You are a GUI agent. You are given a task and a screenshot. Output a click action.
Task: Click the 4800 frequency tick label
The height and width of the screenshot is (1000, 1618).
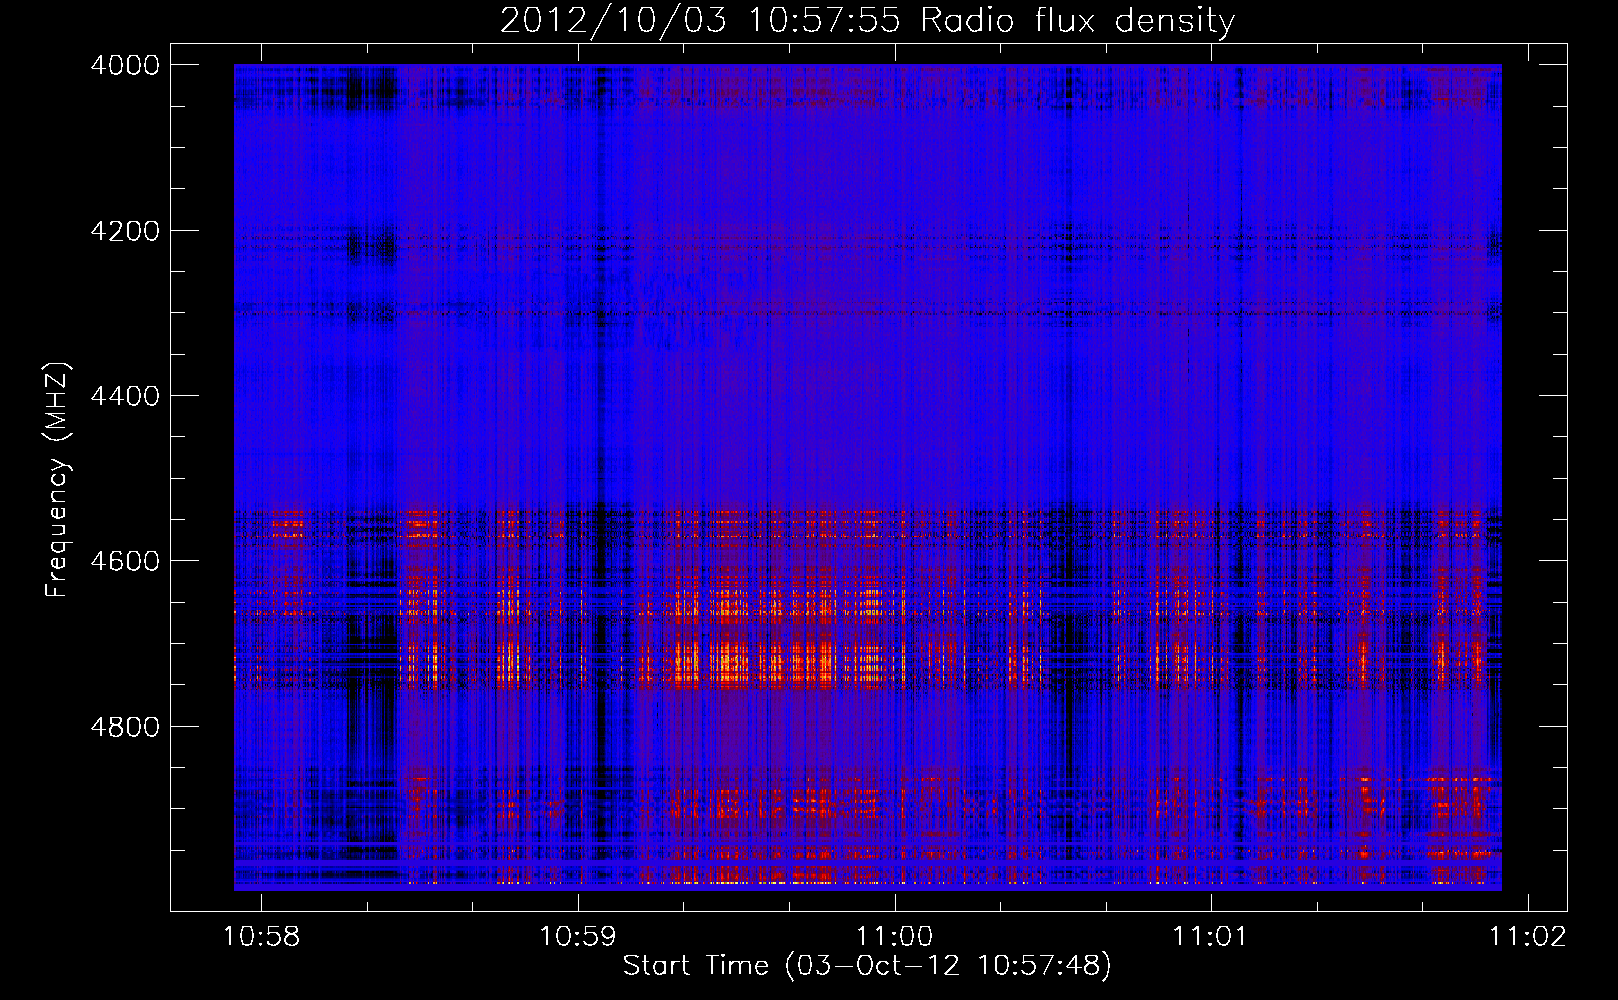pos(125,727)
